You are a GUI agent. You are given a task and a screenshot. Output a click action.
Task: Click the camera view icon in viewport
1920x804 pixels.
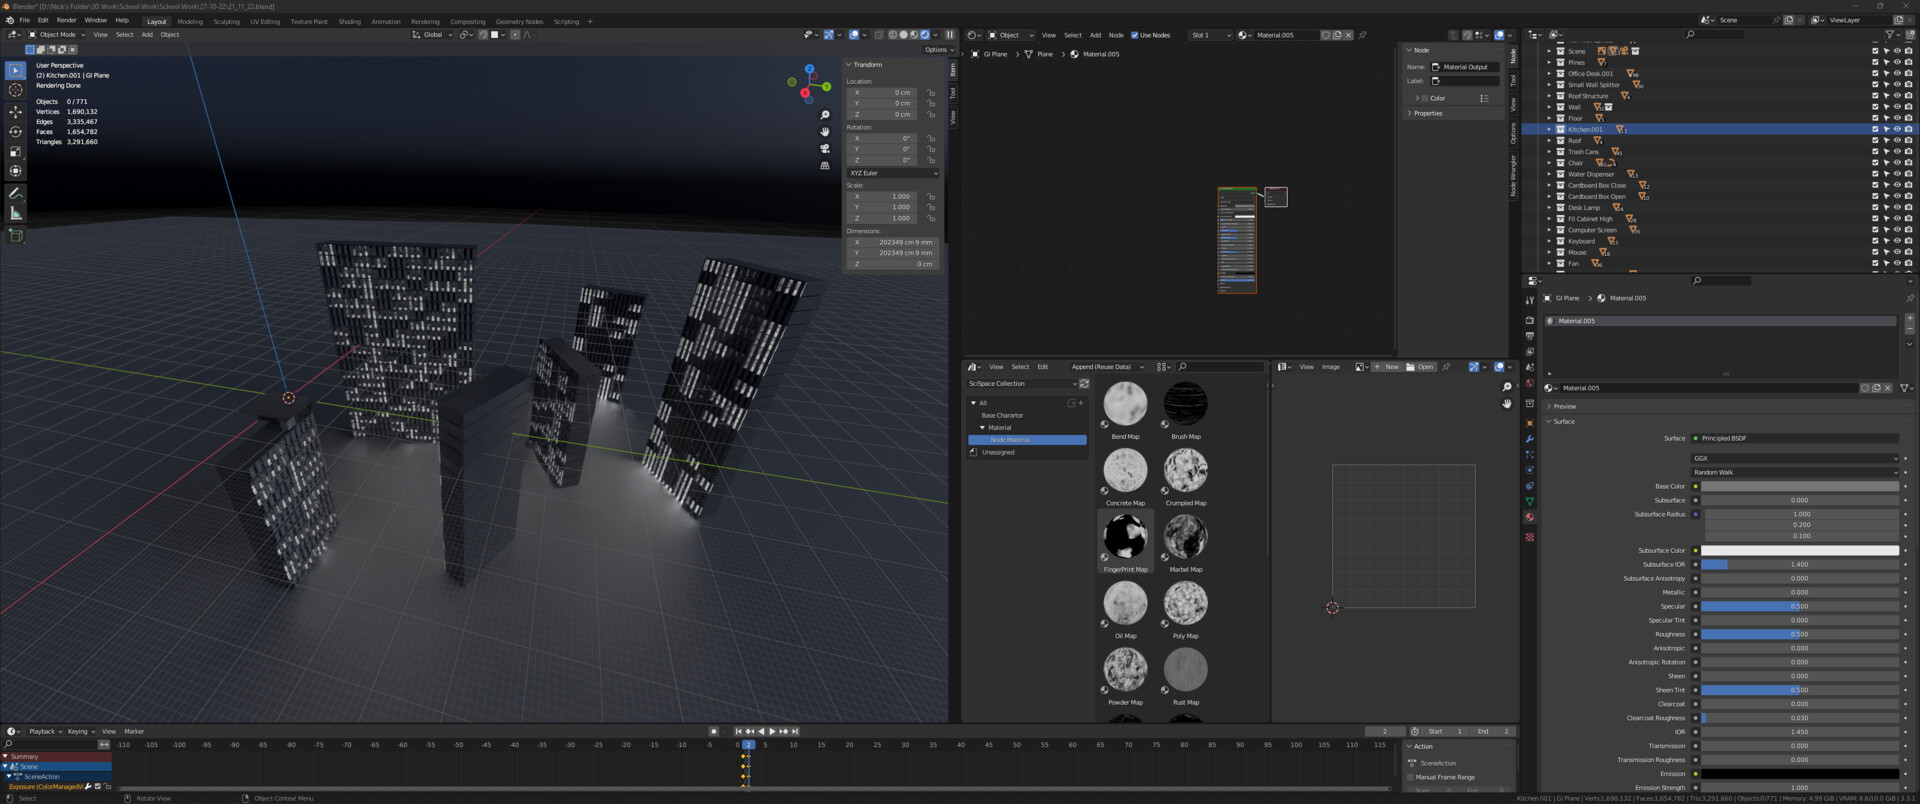[x=825, y=148]
